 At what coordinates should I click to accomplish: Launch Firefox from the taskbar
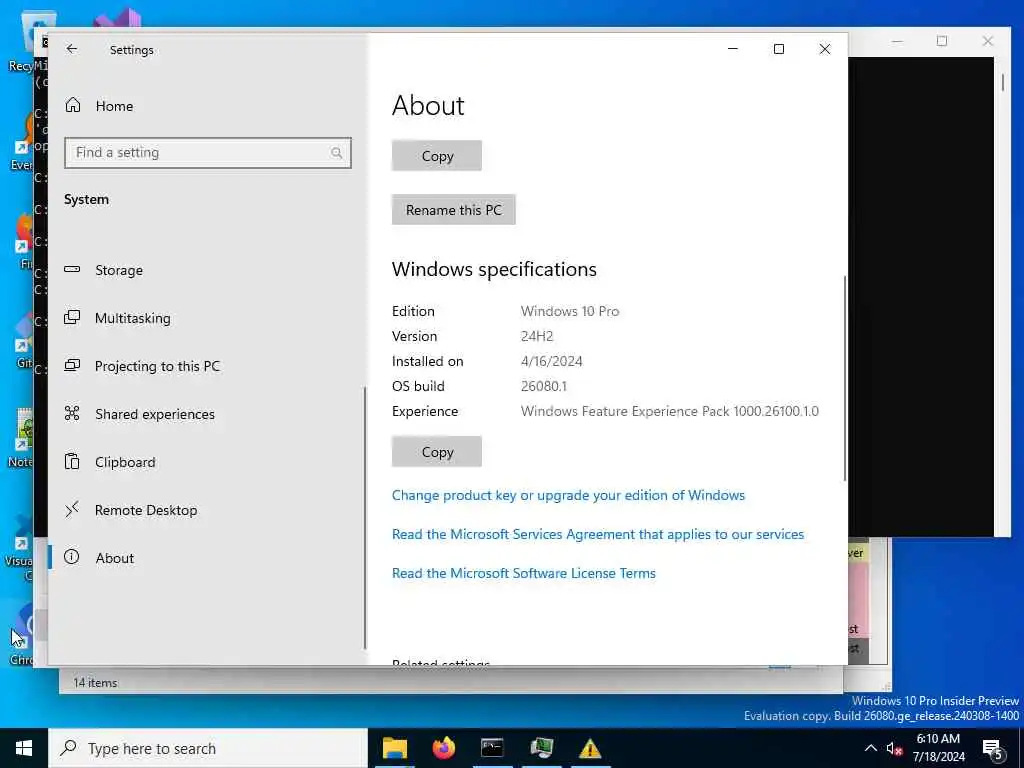click(x=443, y=748)
